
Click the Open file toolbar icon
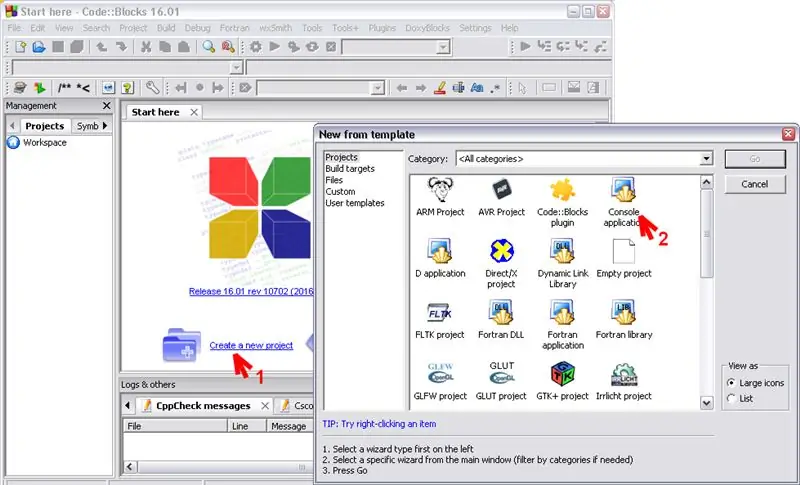point(39,47)
